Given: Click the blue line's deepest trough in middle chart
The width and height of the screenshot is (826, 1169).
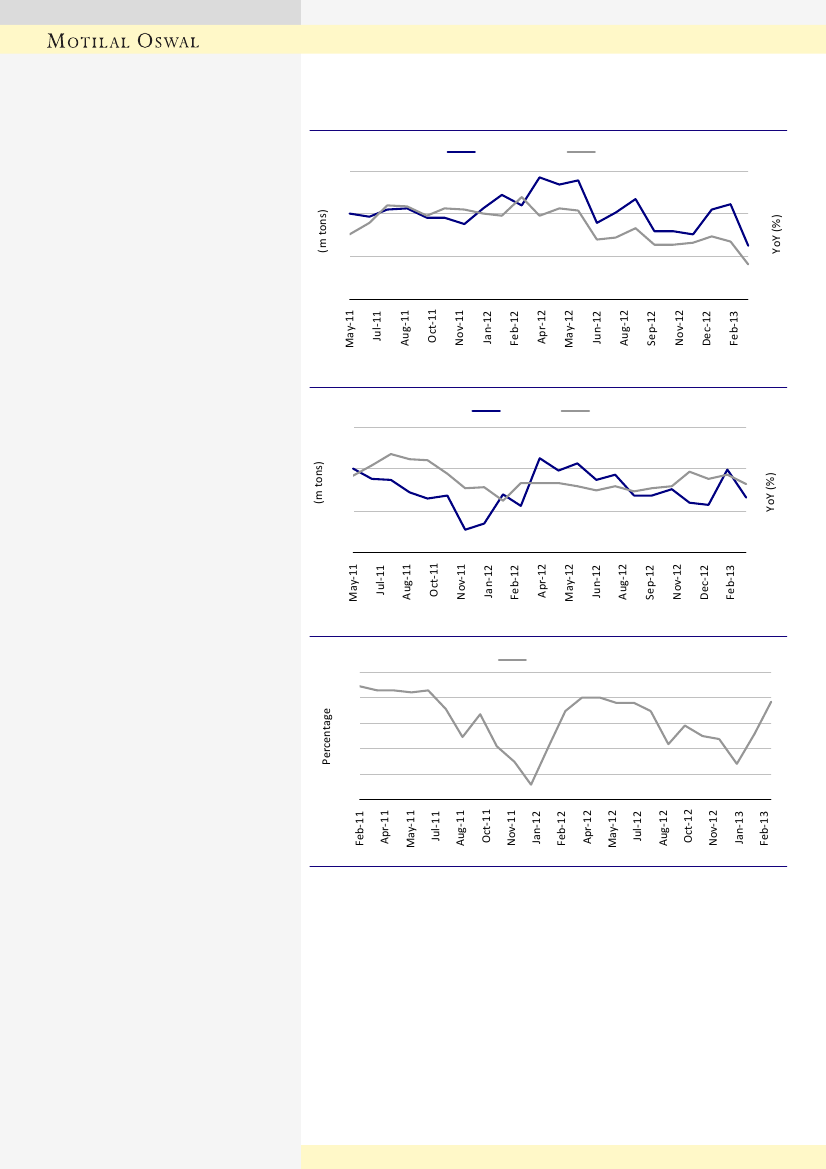Looking at the screenshot, I should coord(465,530).
